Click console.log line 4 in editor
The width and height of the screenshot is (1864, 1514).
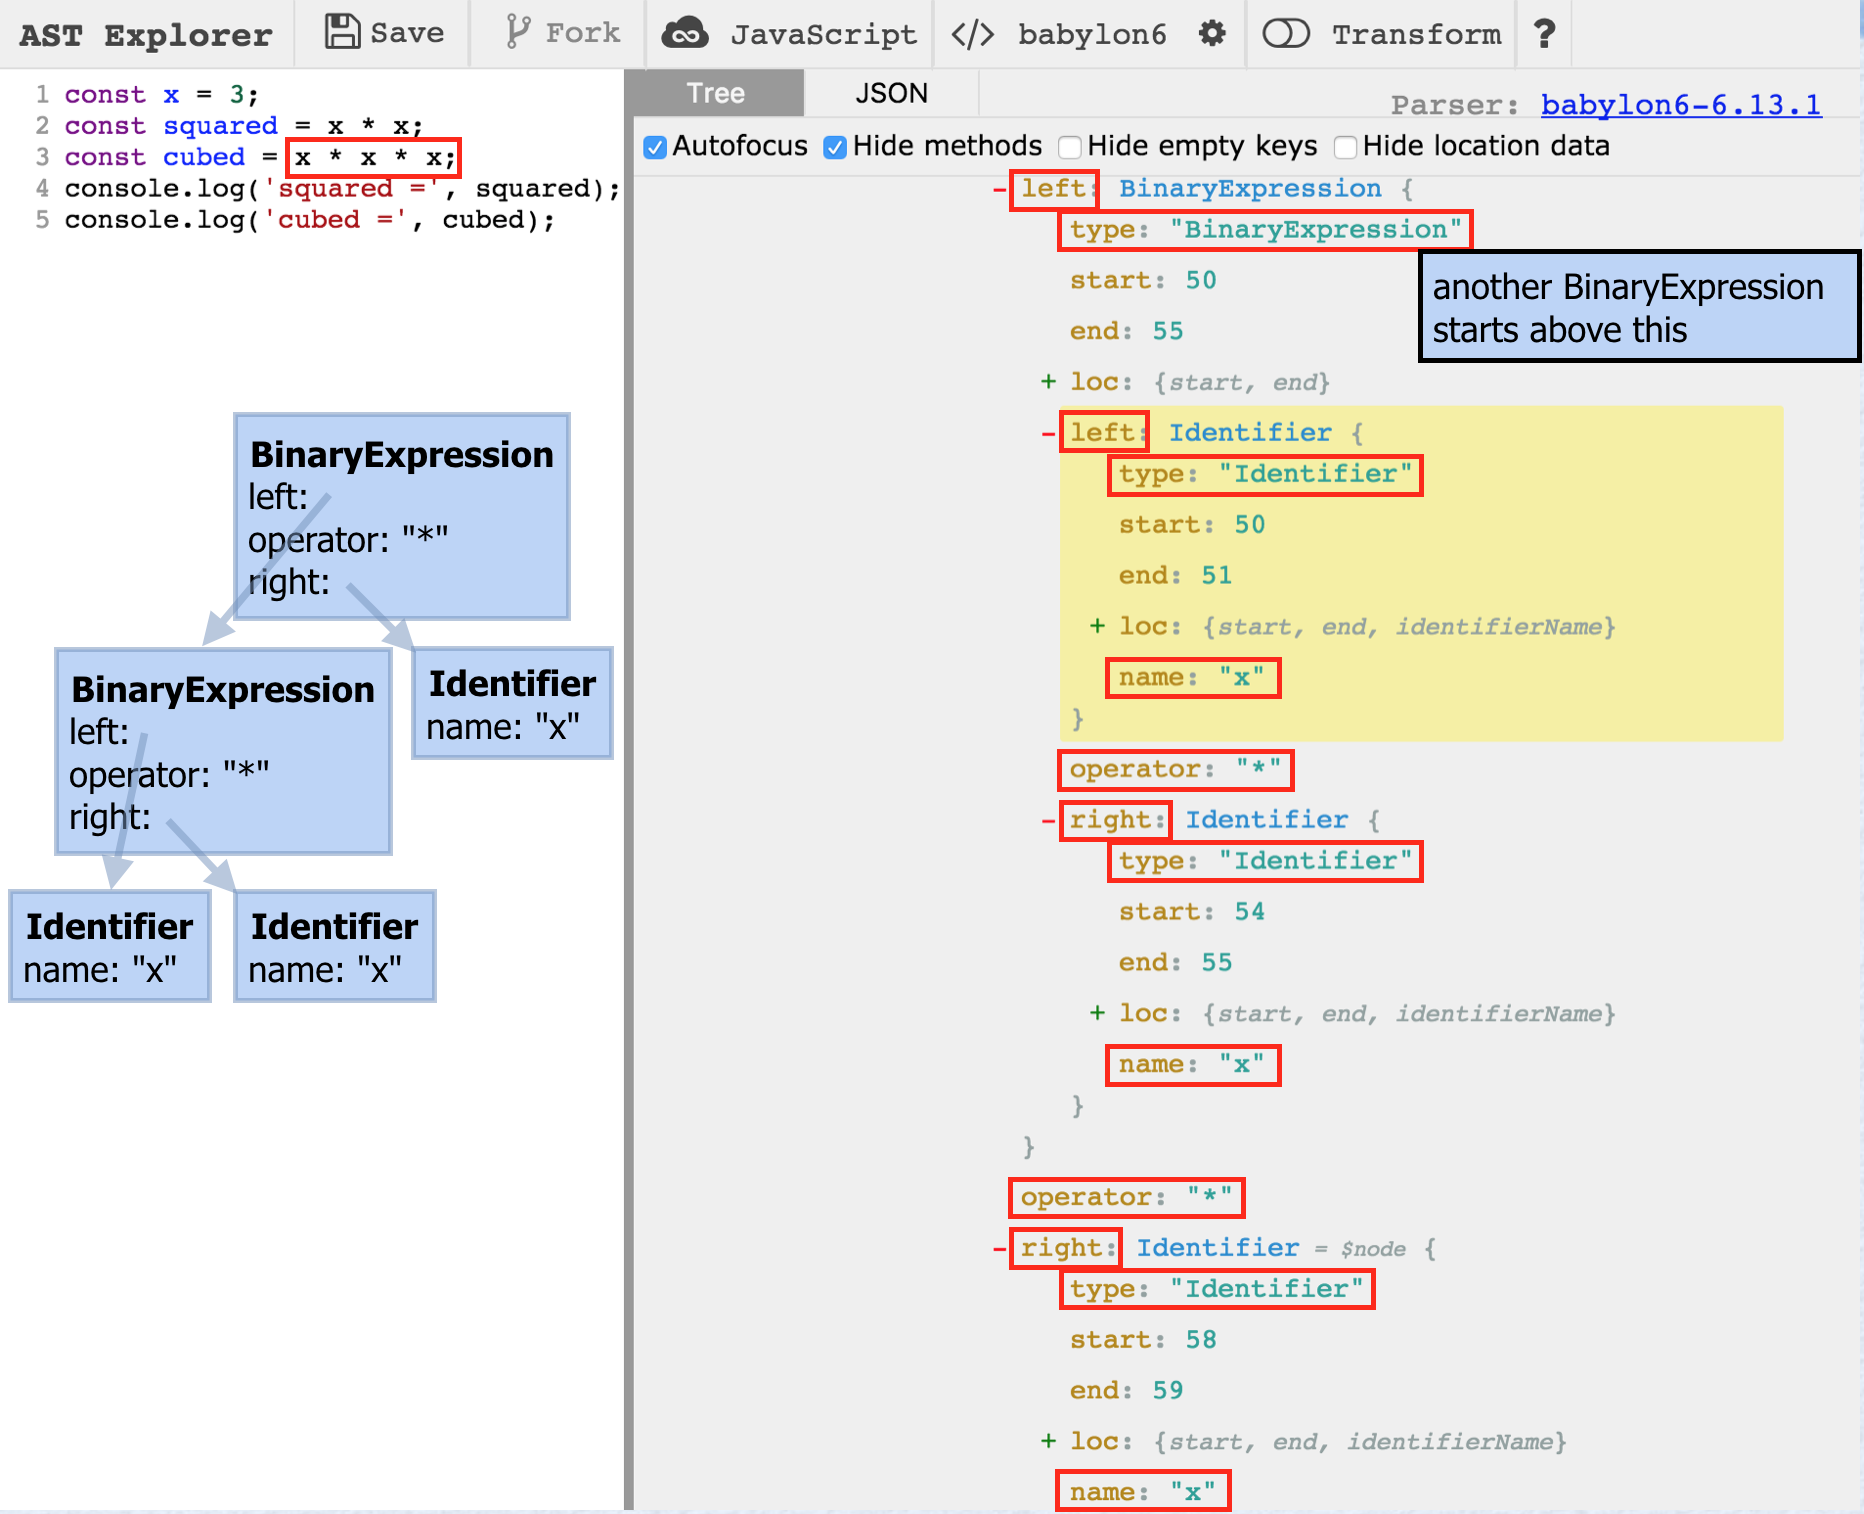pyautogui.click(x=342, y=189)
